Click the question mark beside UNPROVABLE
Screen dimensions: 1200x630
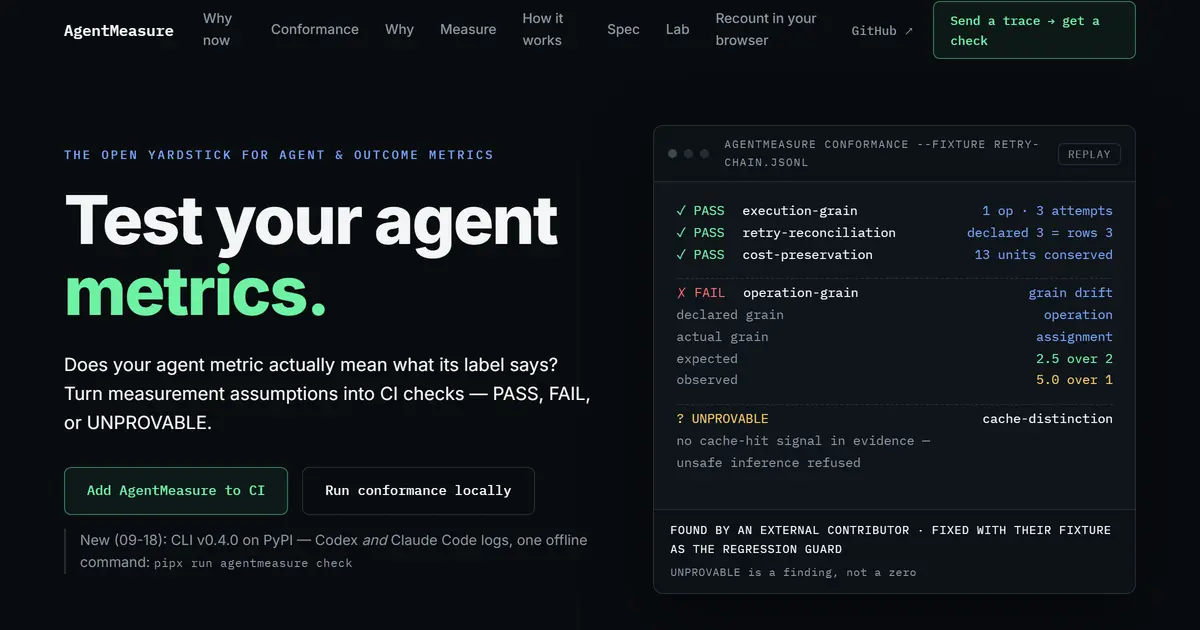pos(680,419)
